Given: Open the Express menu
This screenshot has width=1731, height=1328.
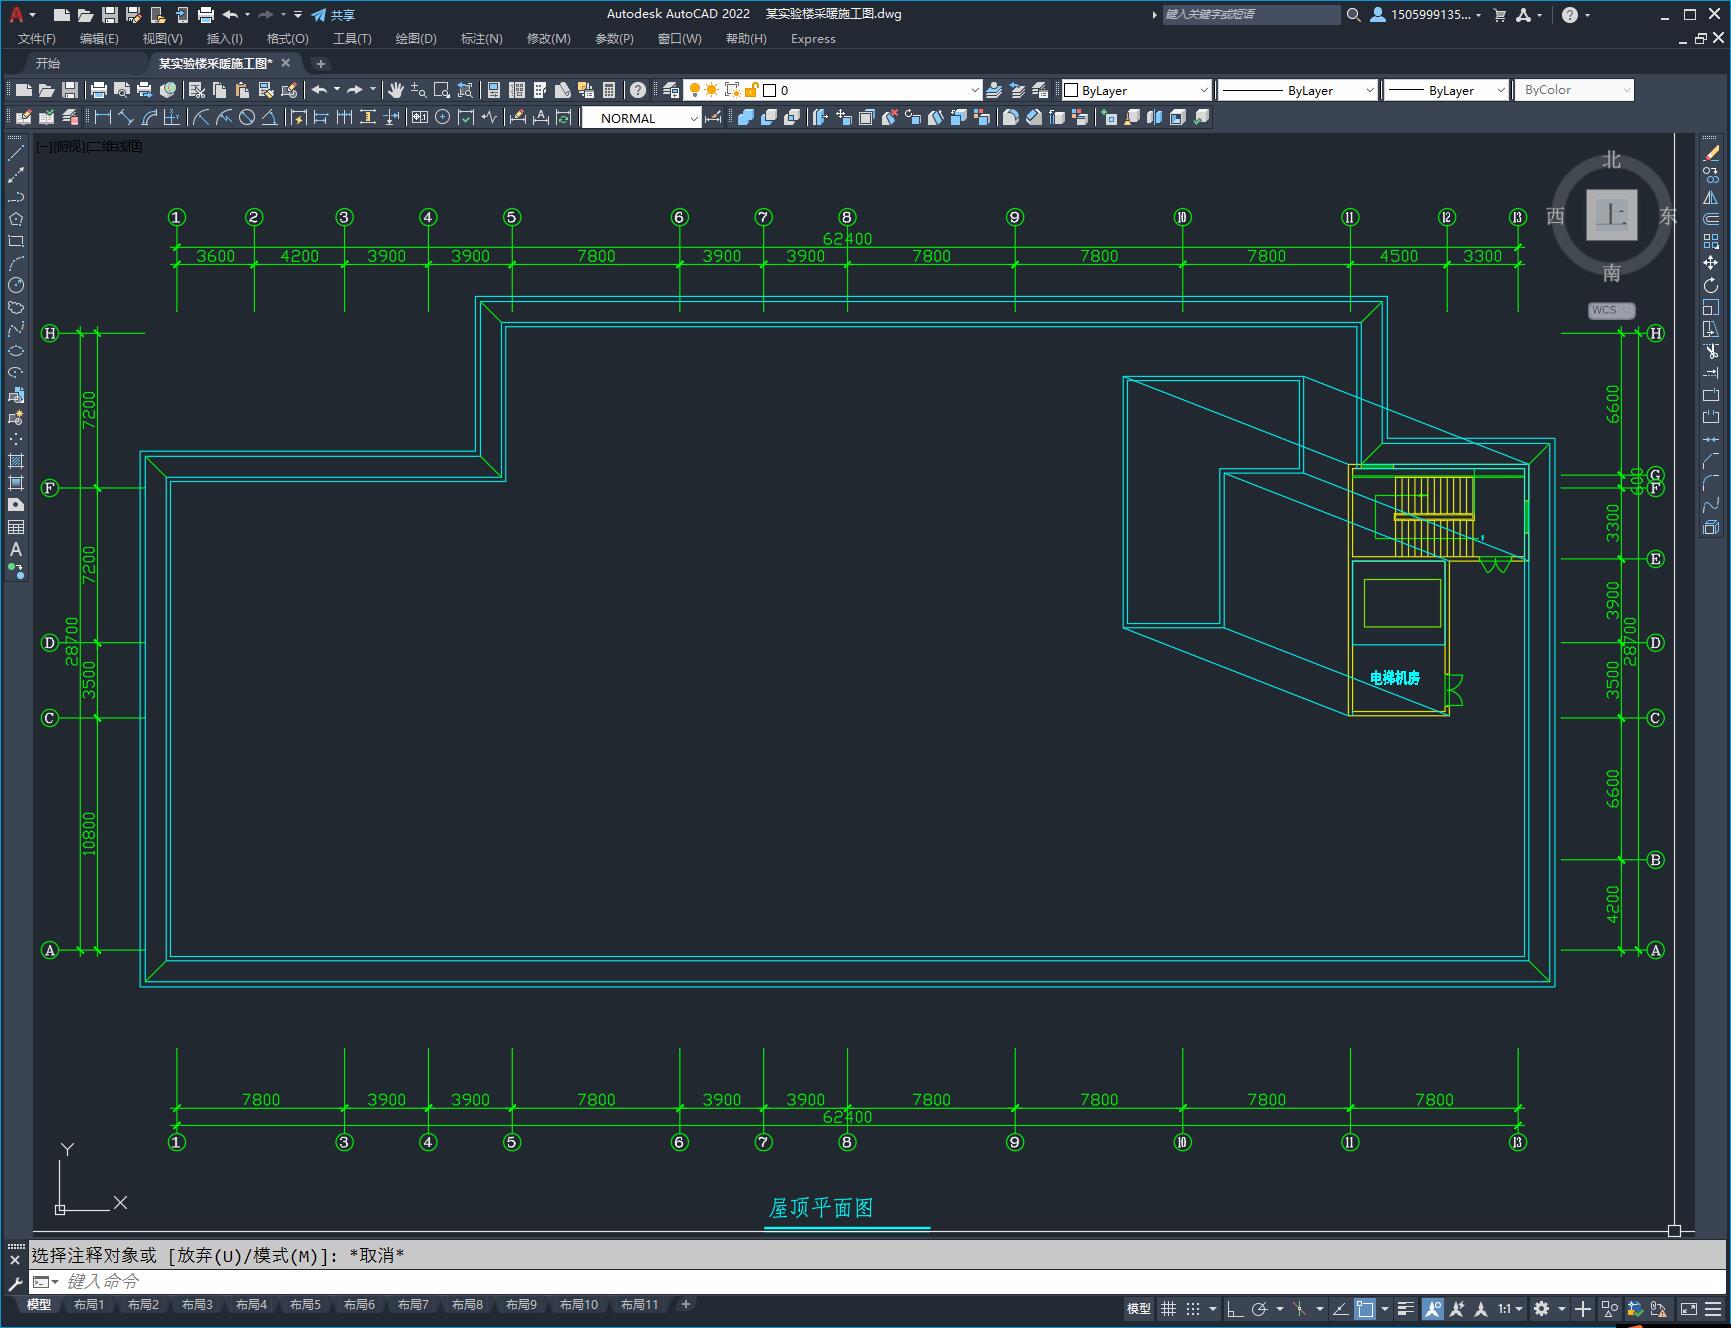Looking at the screenshot, I should pos(813,39).
